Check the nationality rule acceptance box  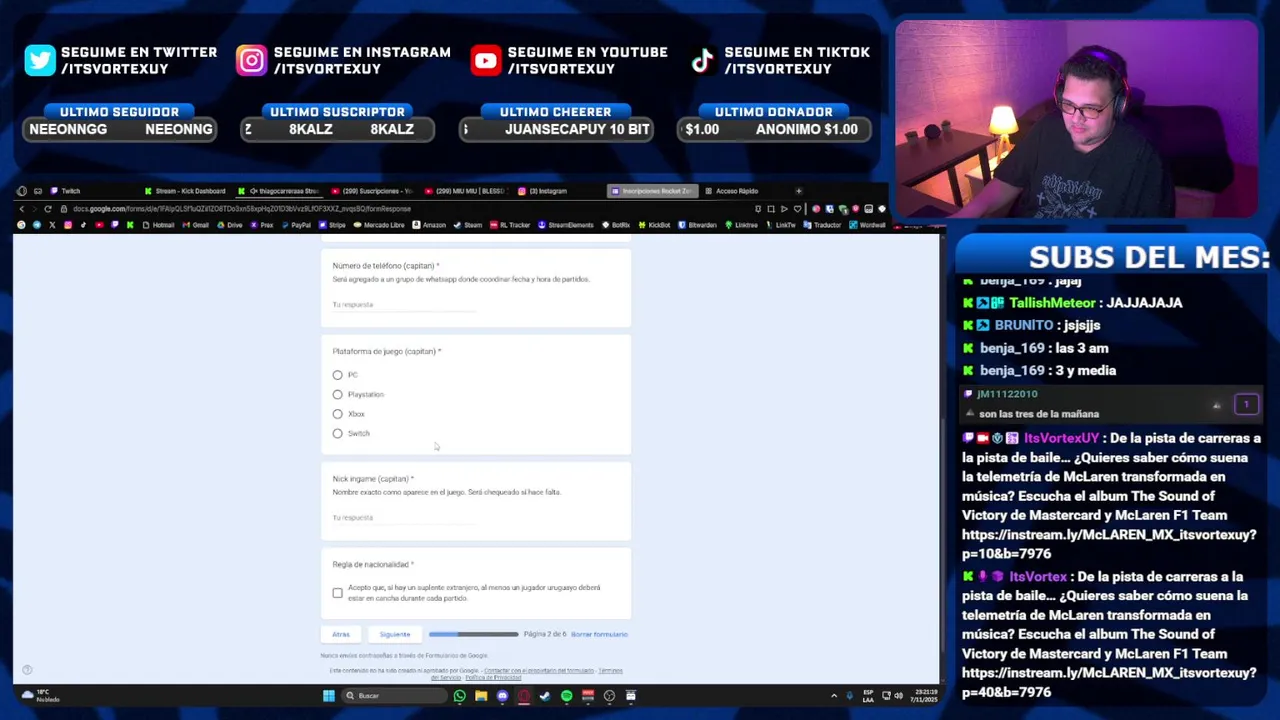[338, 593]
